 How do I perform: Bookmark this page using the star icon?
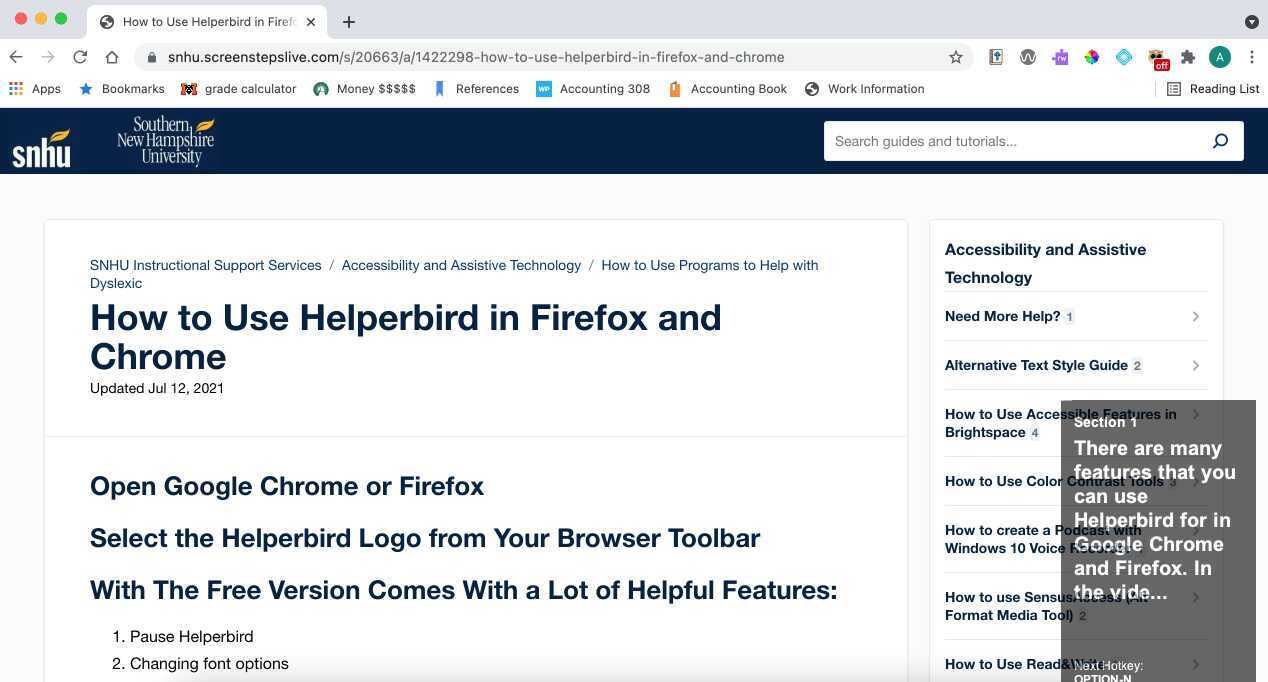click(x=956, y=57)
